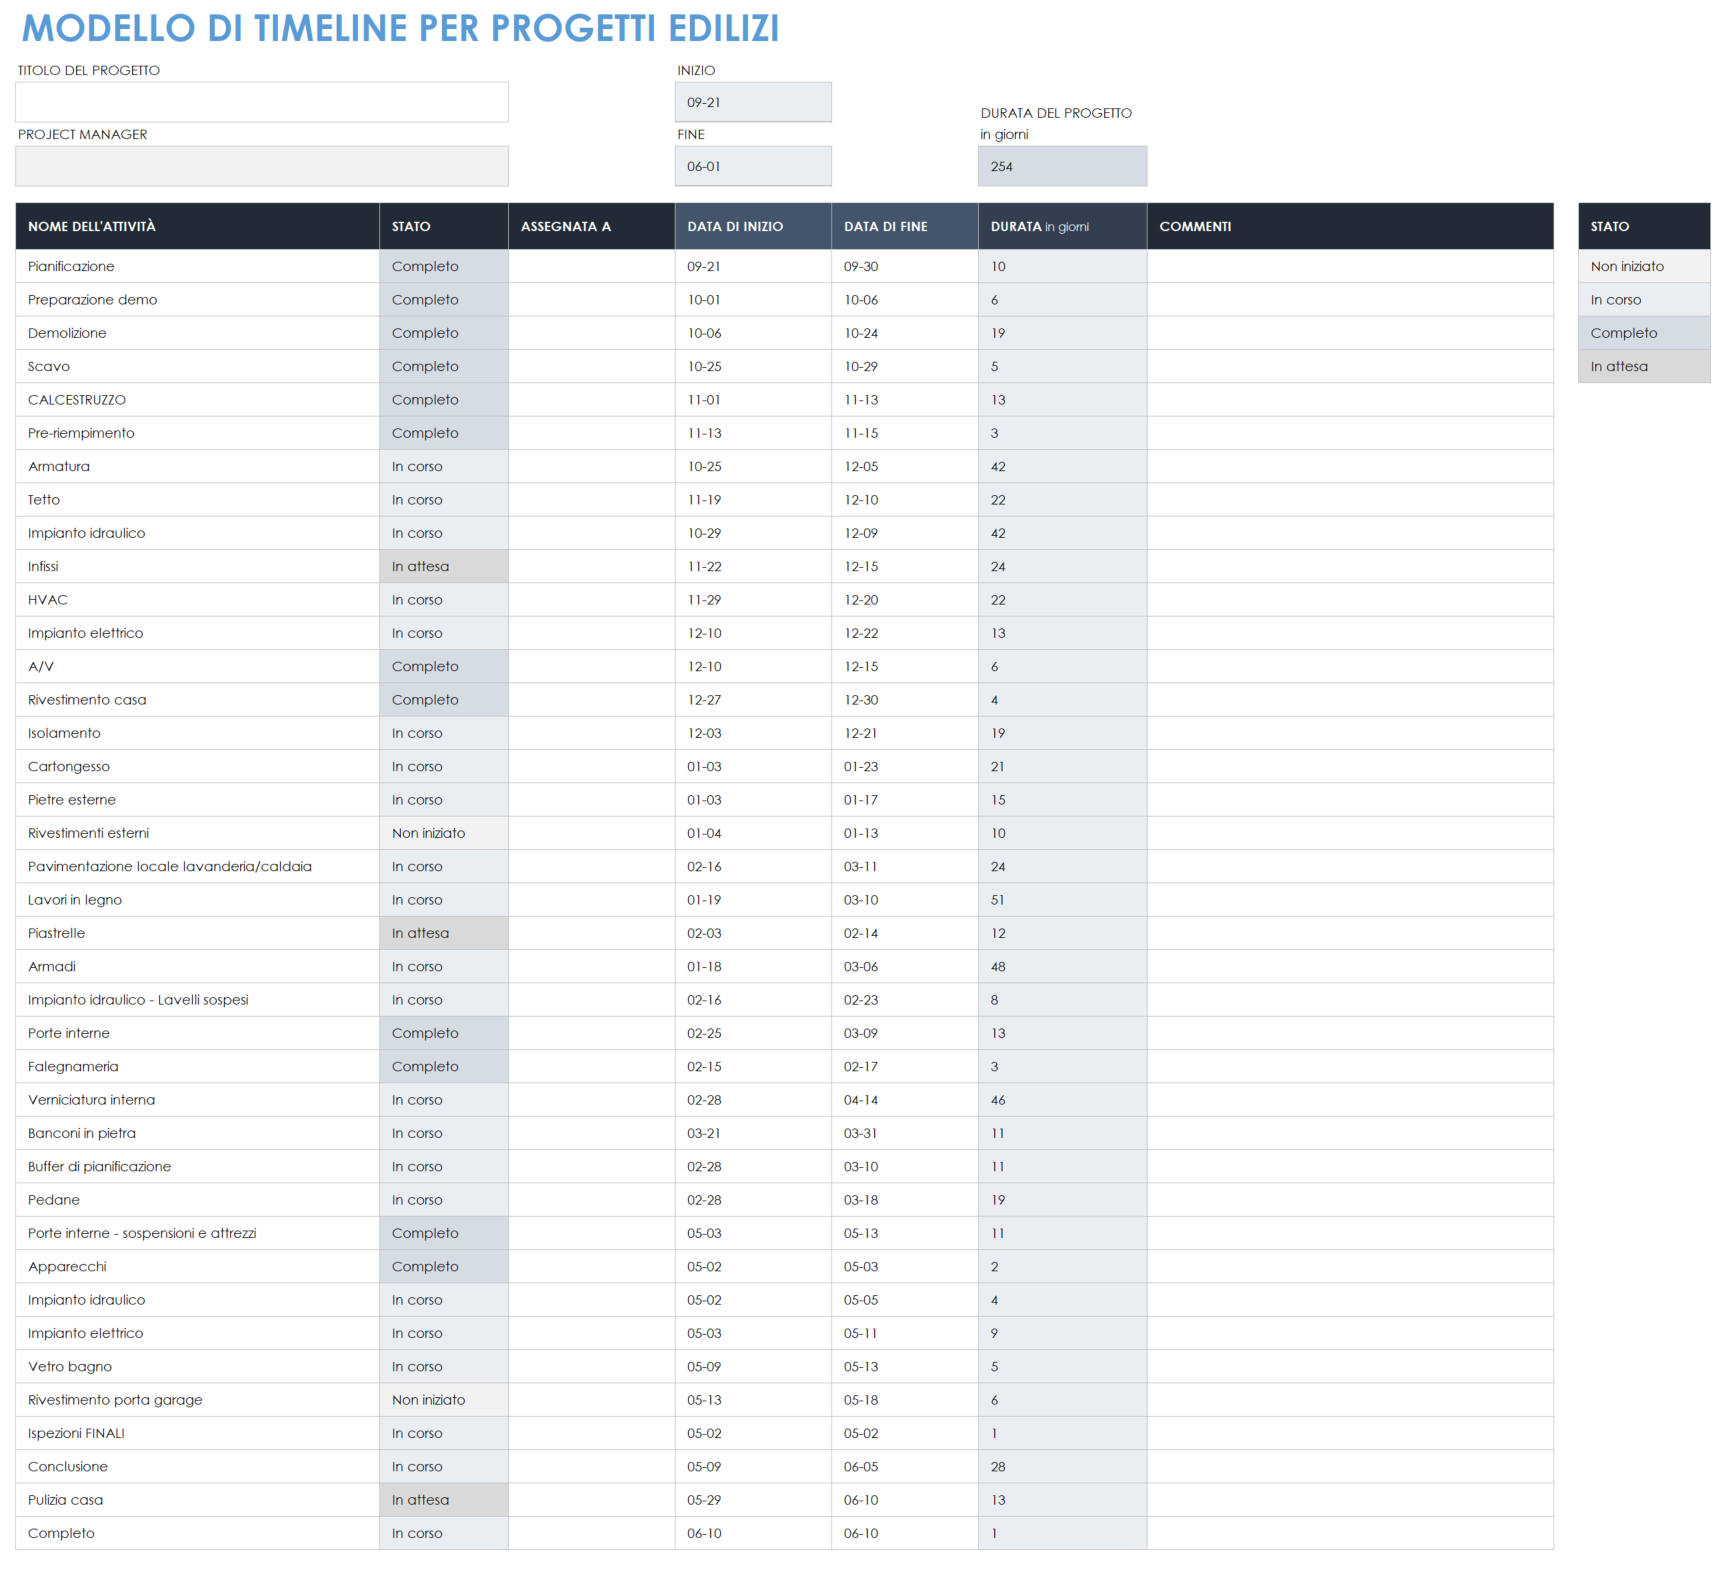Click end date 12-22 of Impianto elettrico row
The height and width of the screenshot is (1577, 1728).
(904, 633)
